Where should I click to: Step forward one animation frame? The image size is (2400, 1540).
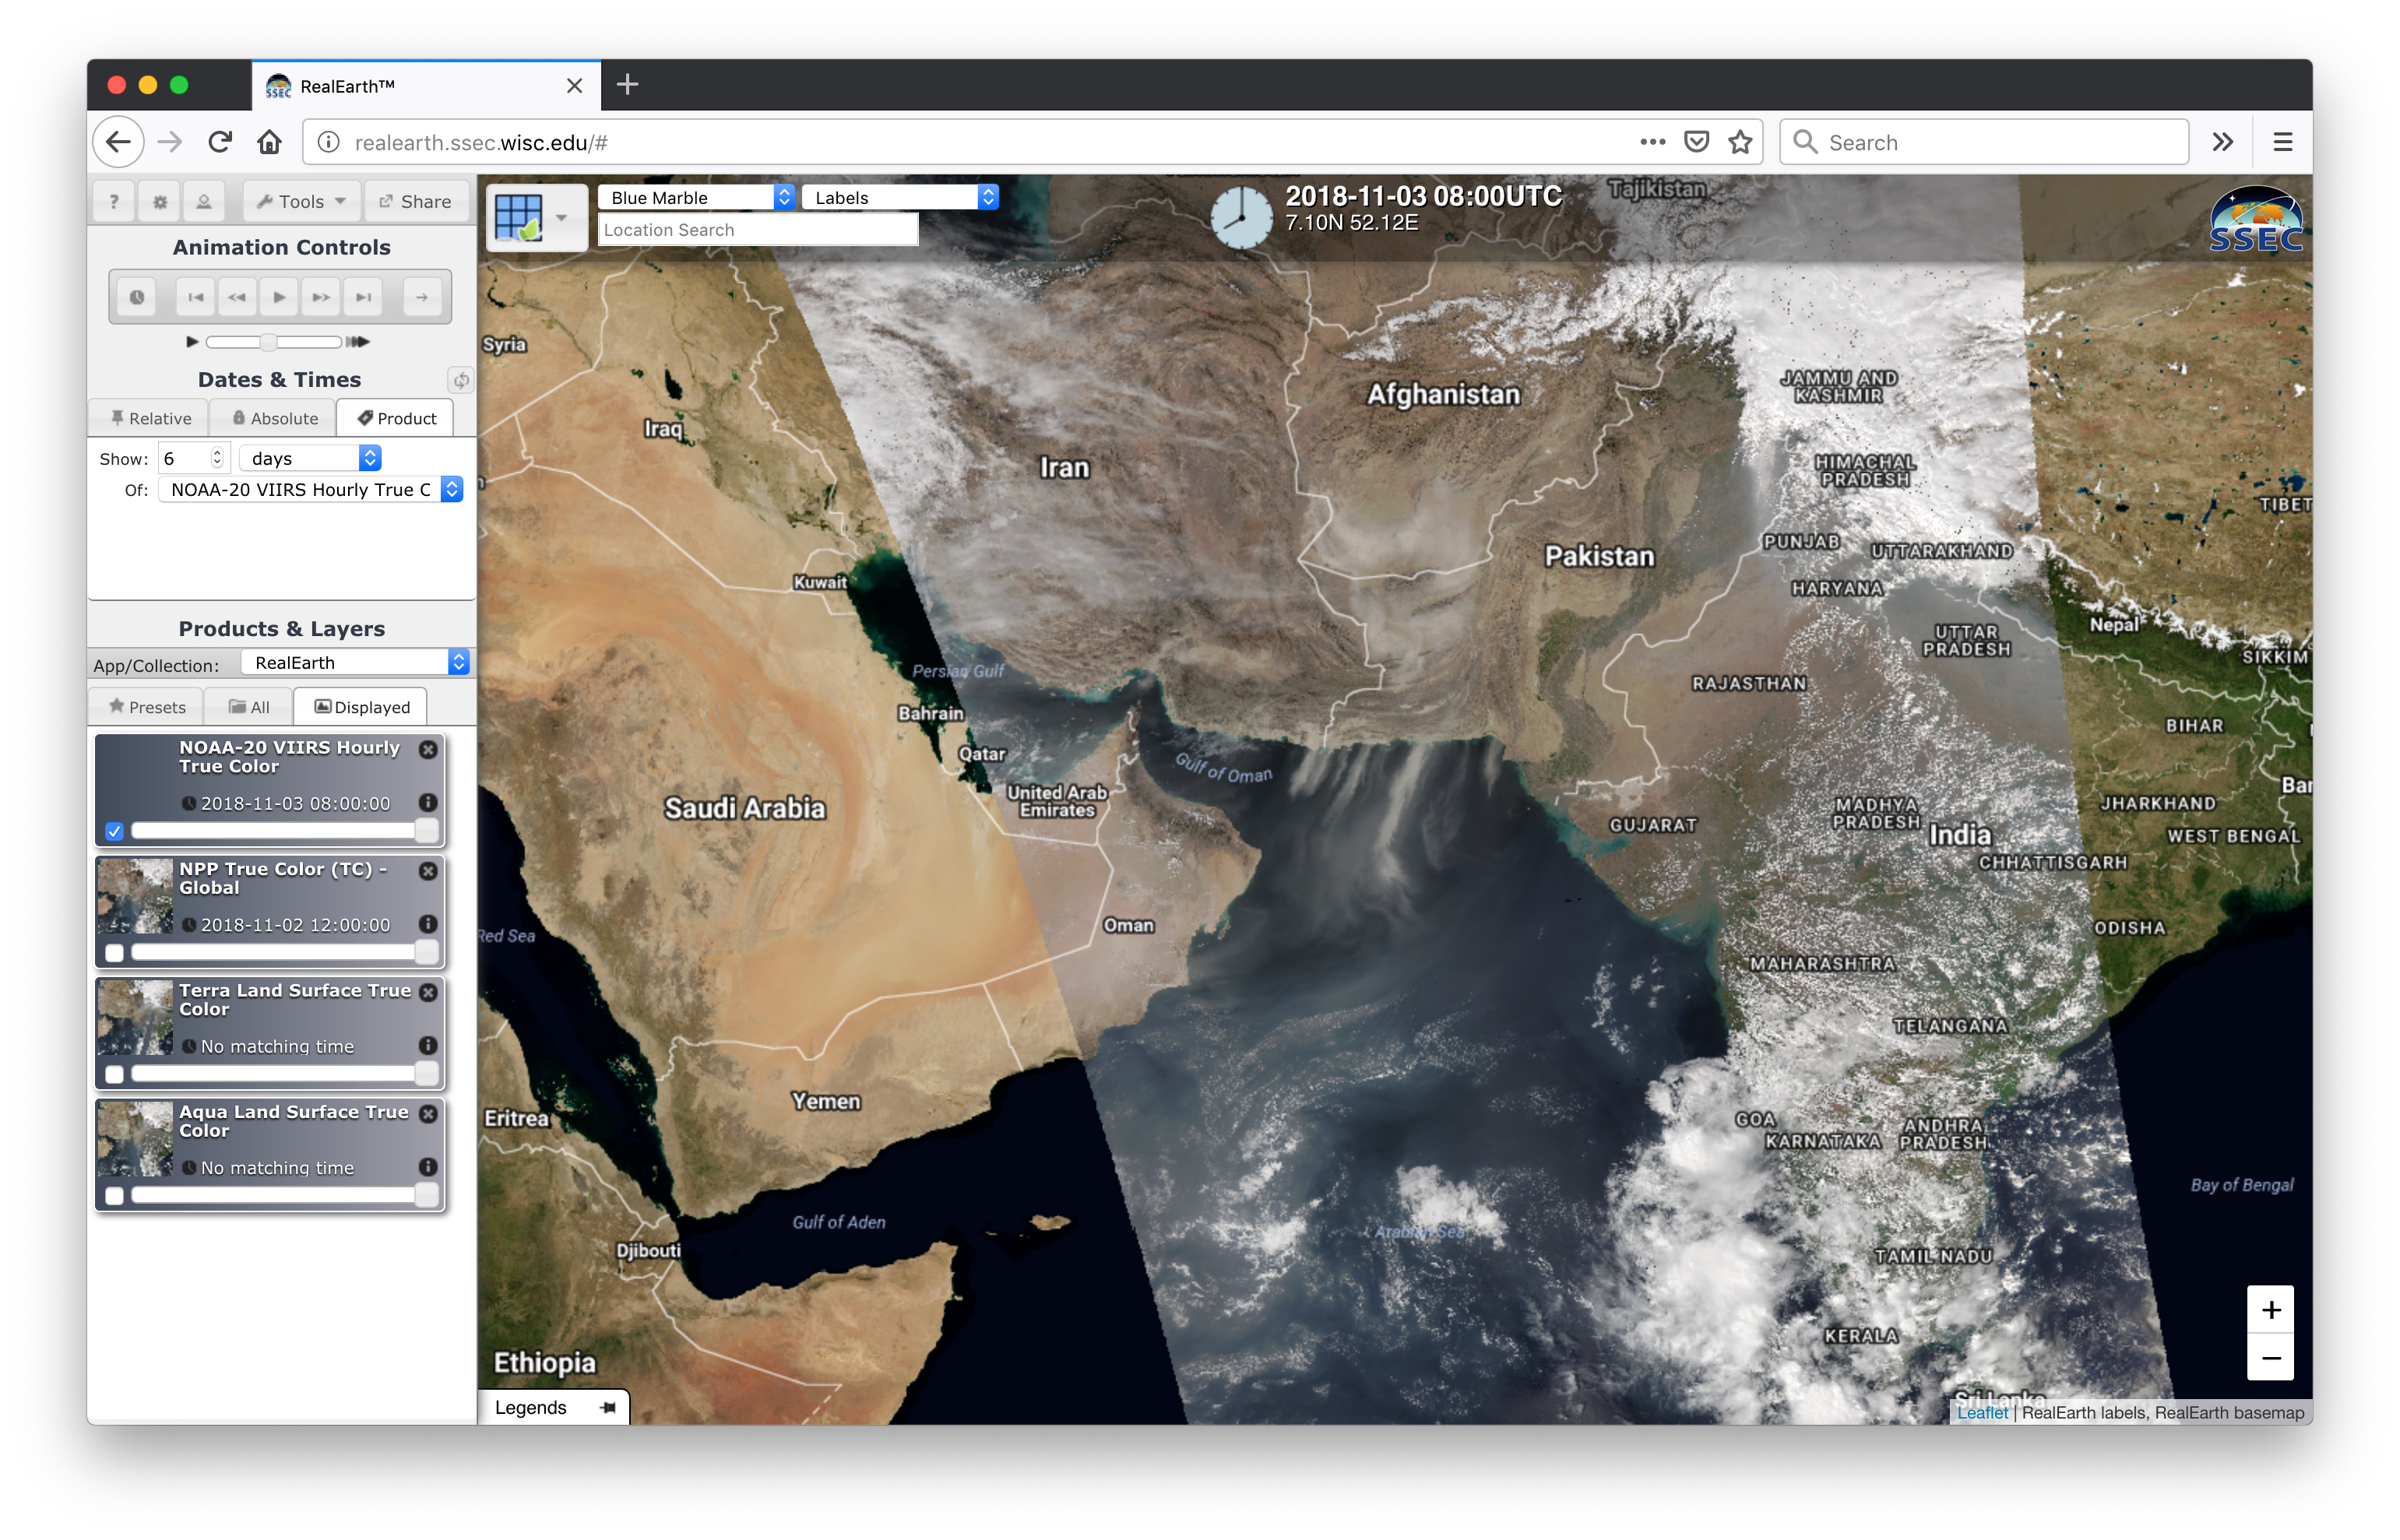click(x=321, y=297)
